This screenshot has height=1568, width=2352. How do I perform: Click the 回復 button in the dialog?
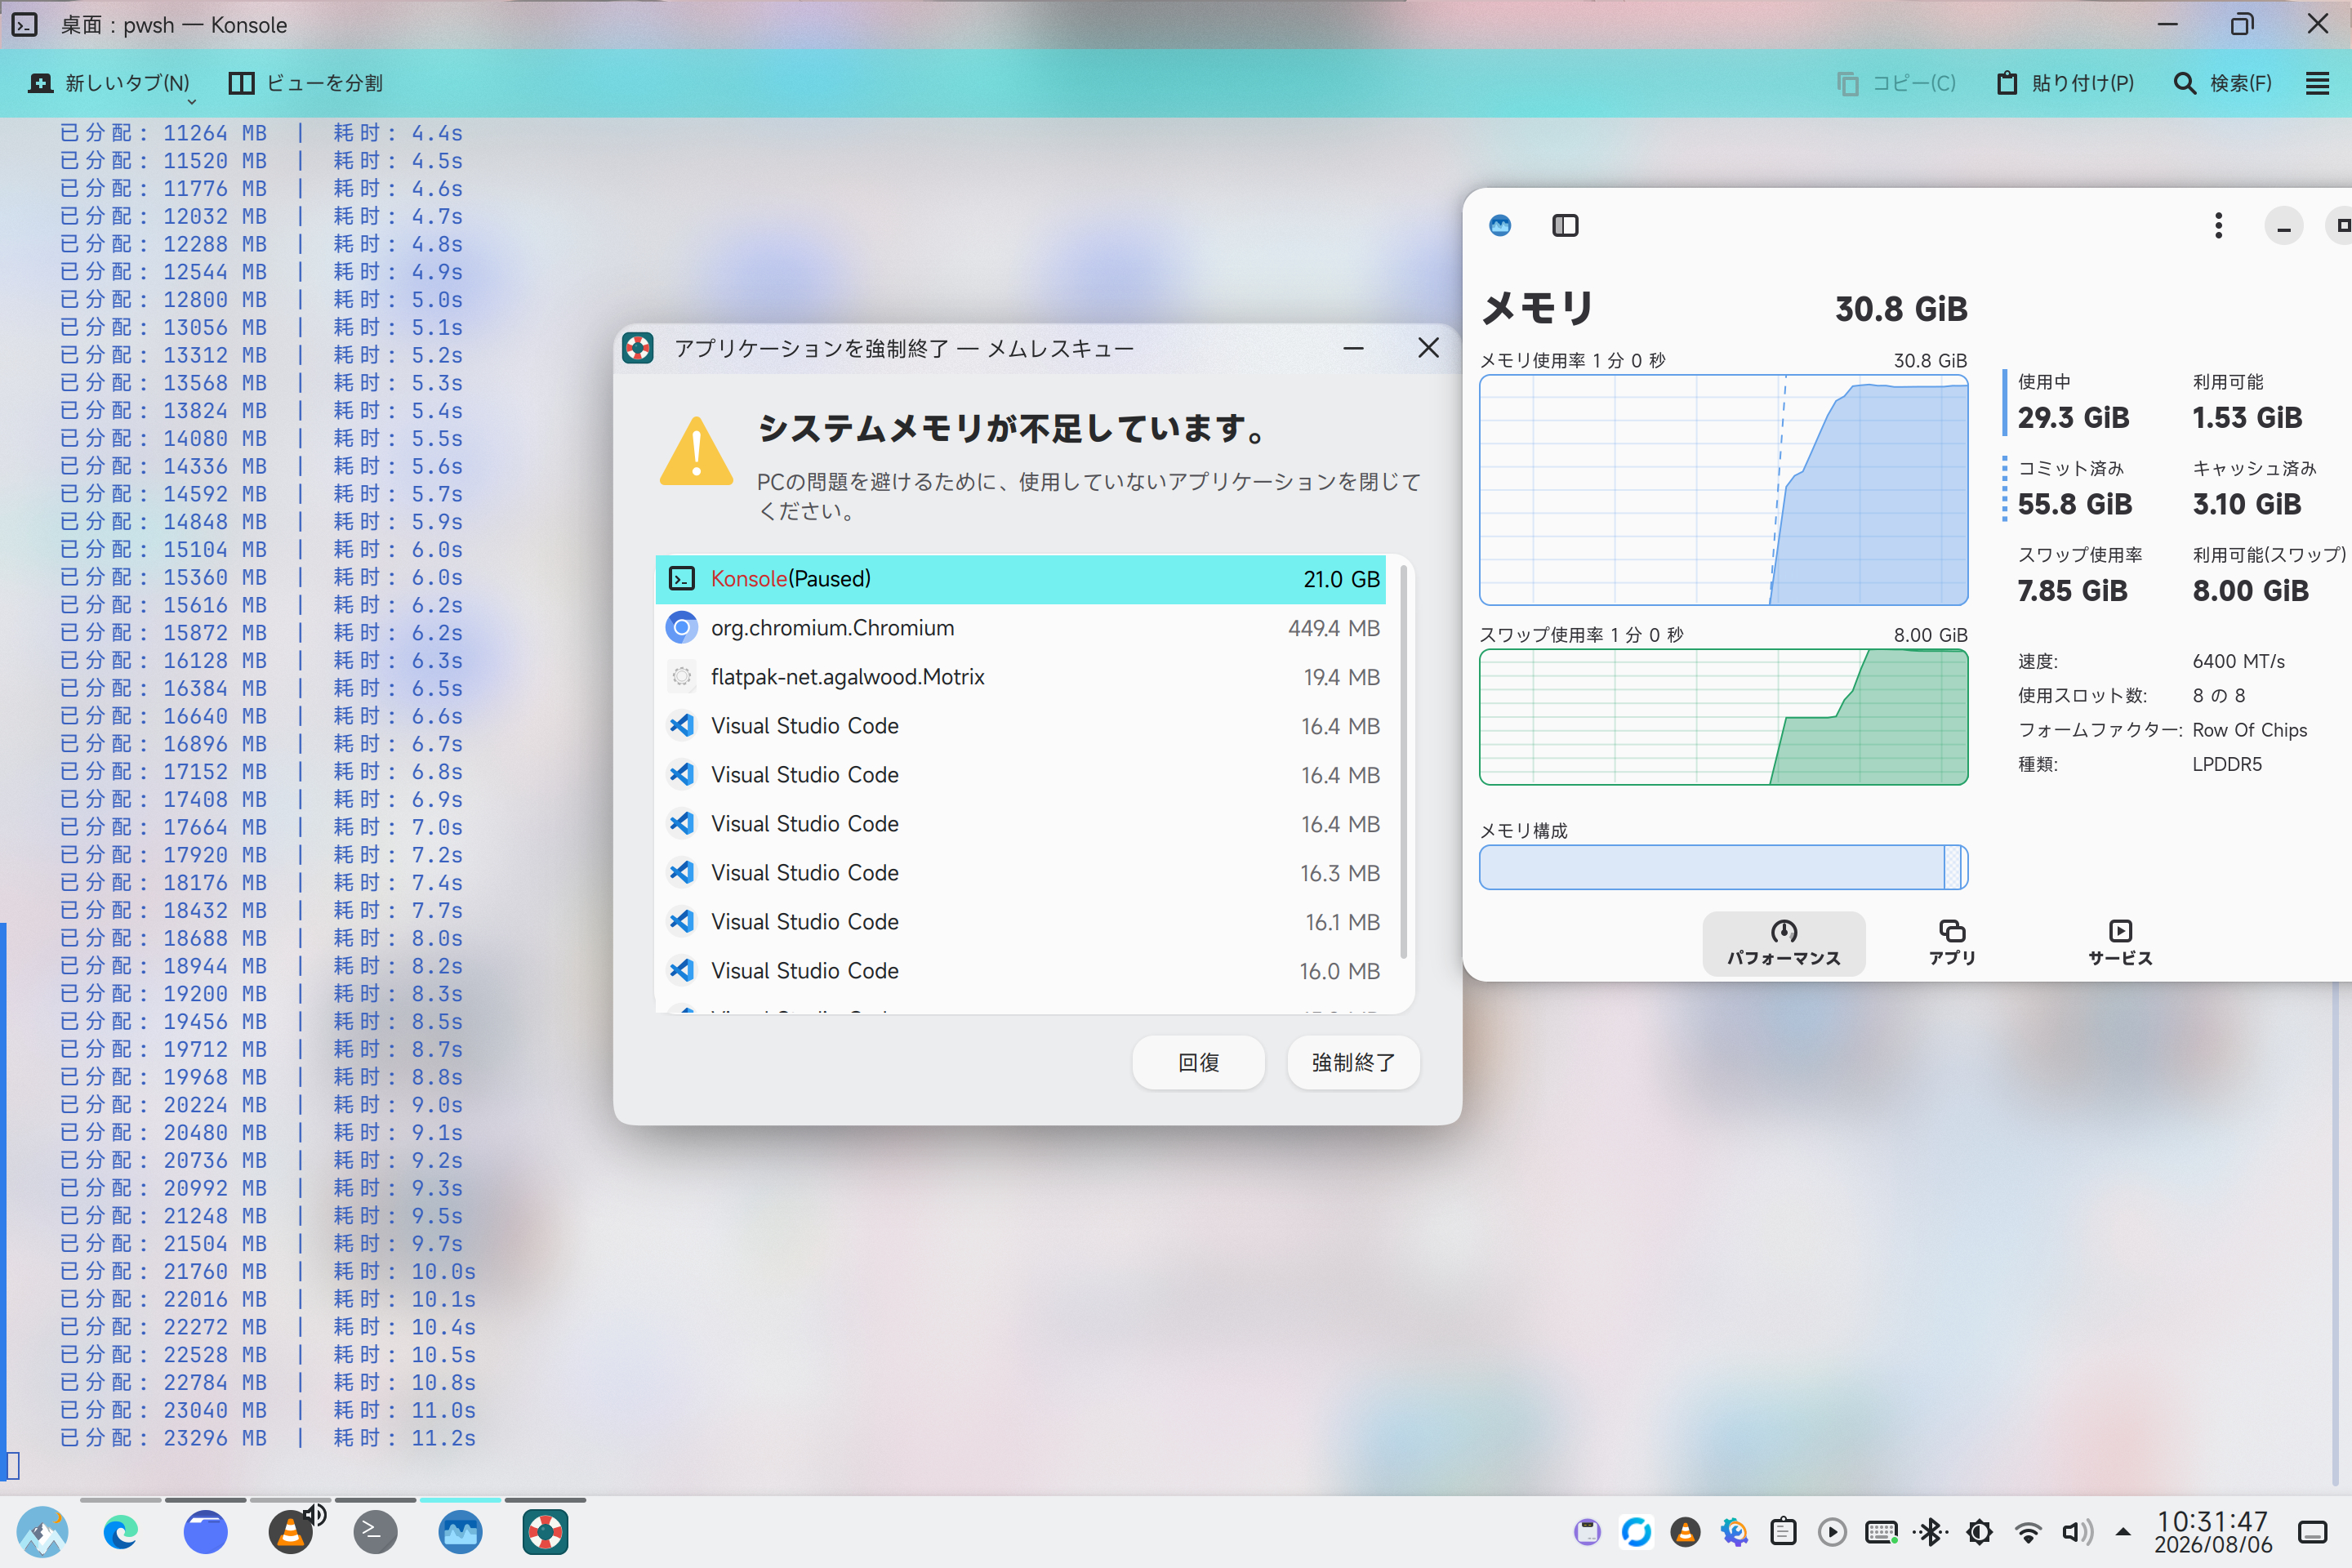1198,1062
